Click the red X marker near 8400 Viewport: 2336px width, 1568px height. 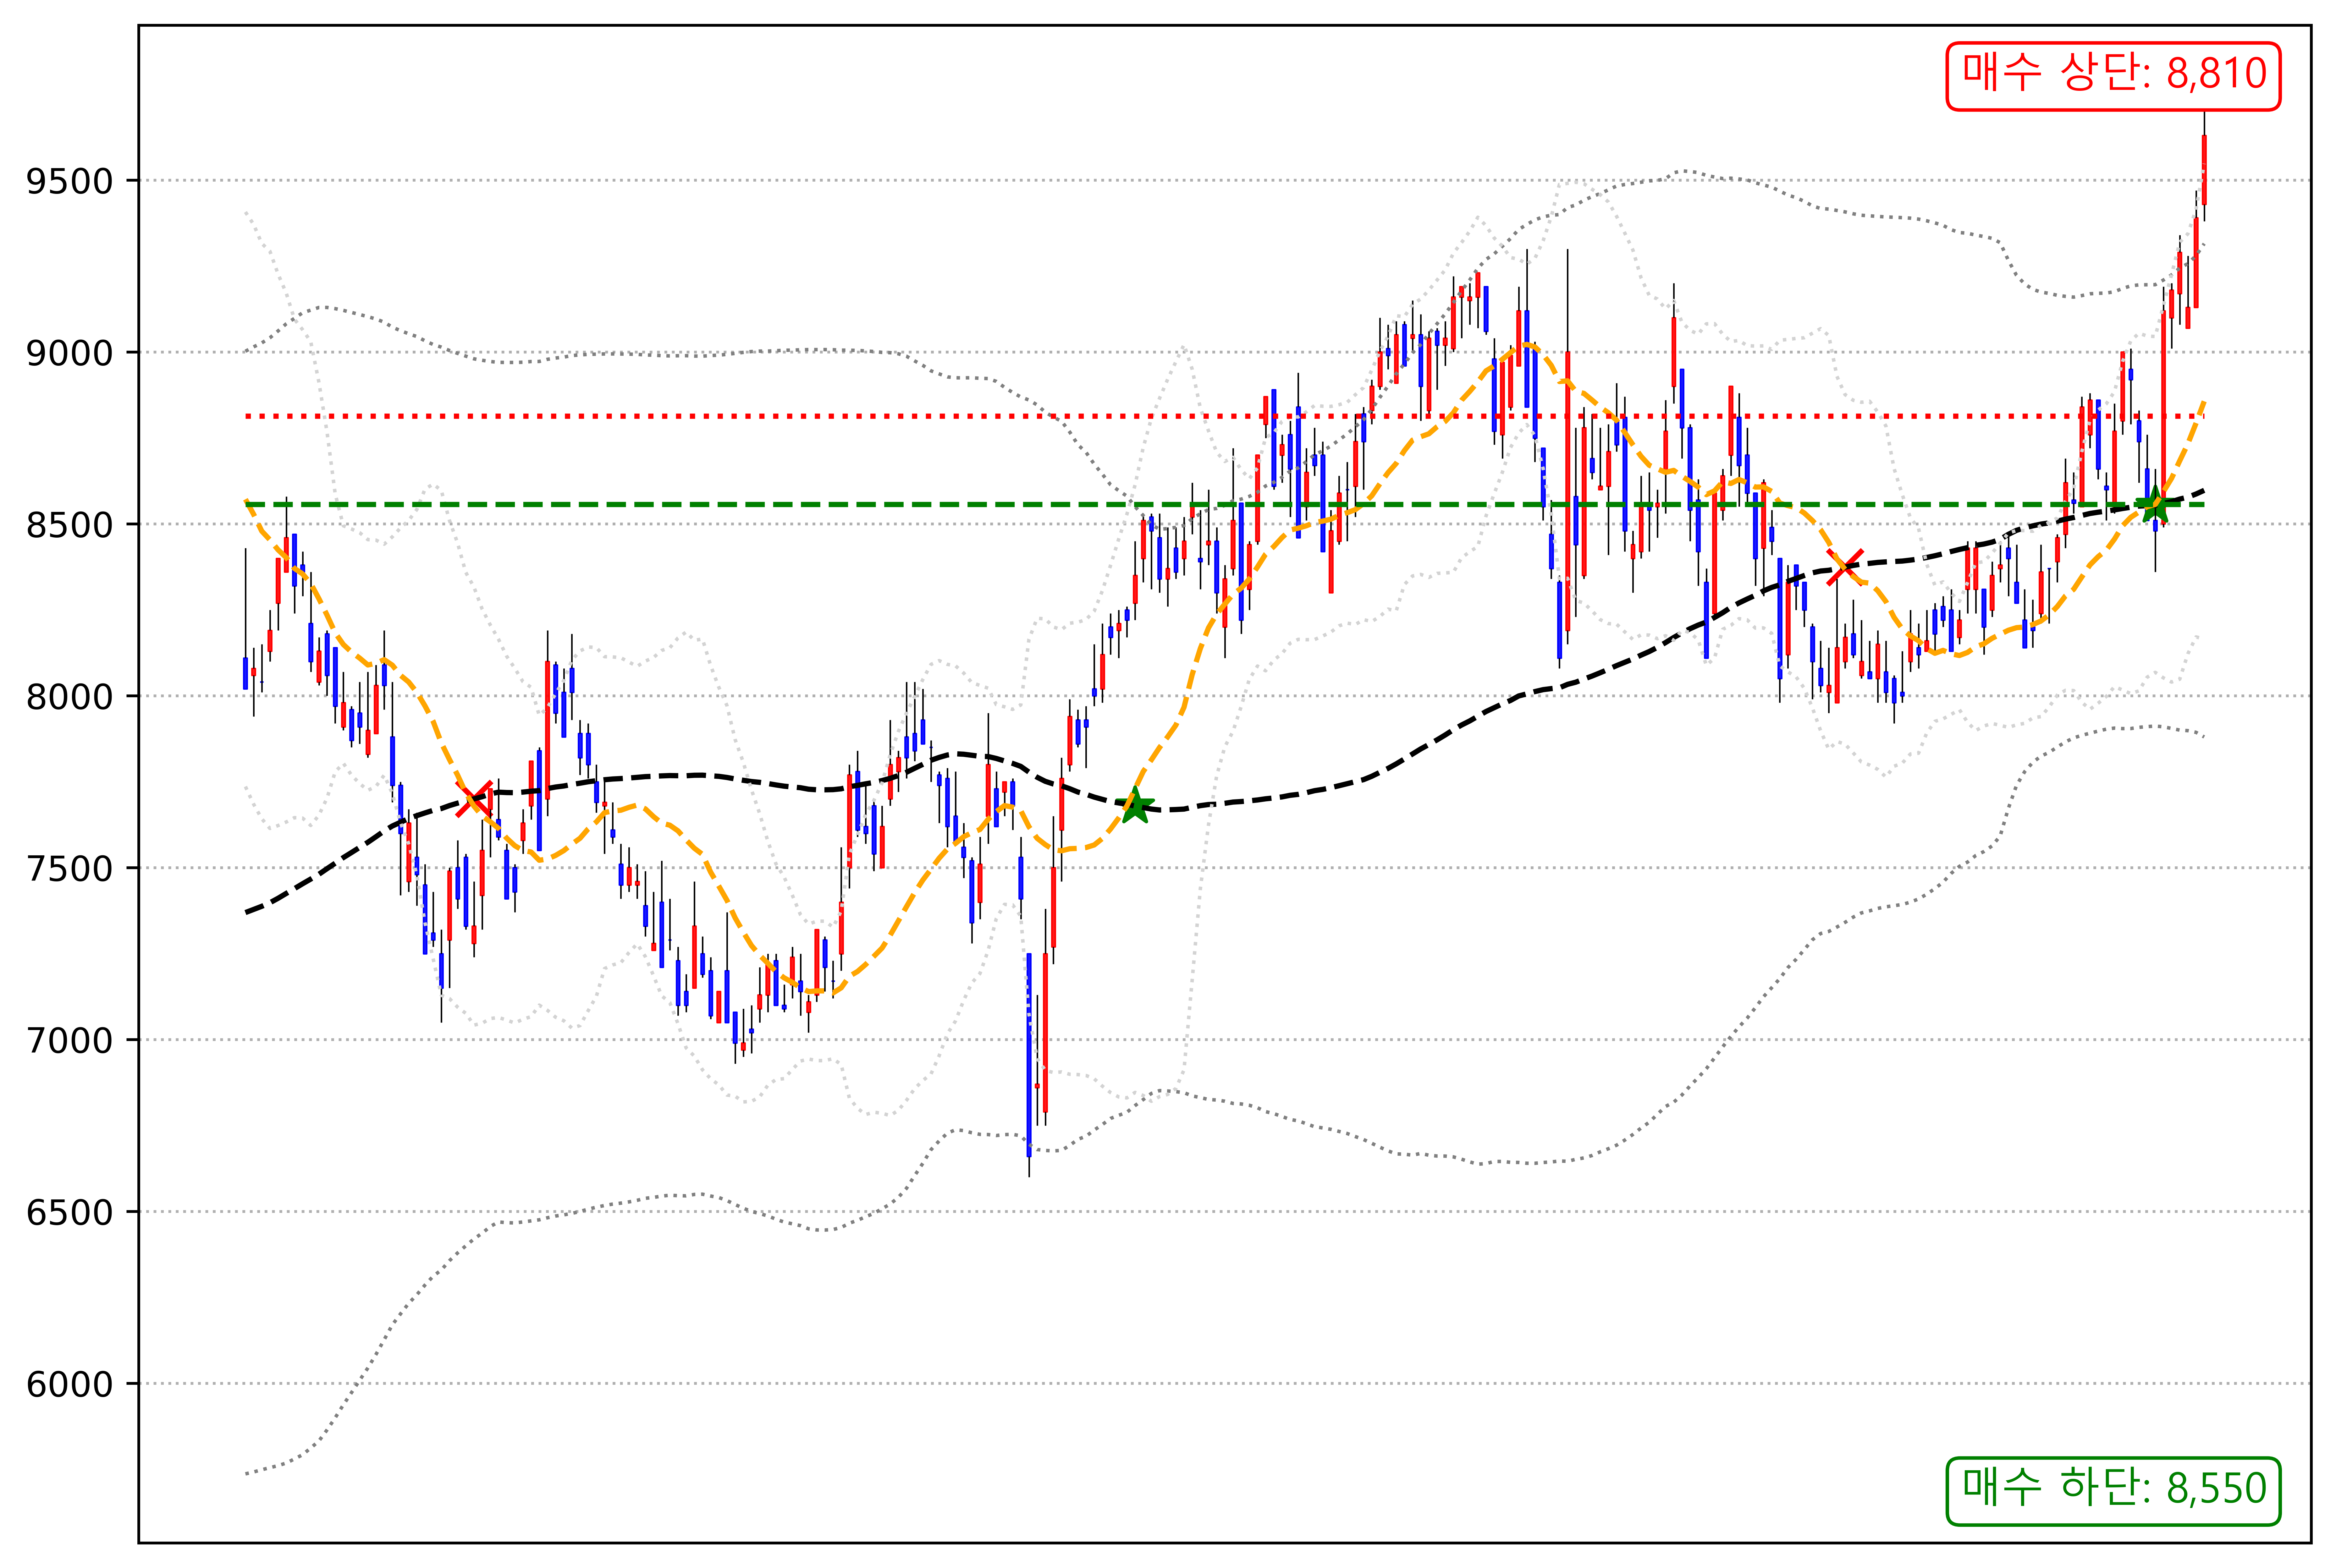pos(1845,567)
